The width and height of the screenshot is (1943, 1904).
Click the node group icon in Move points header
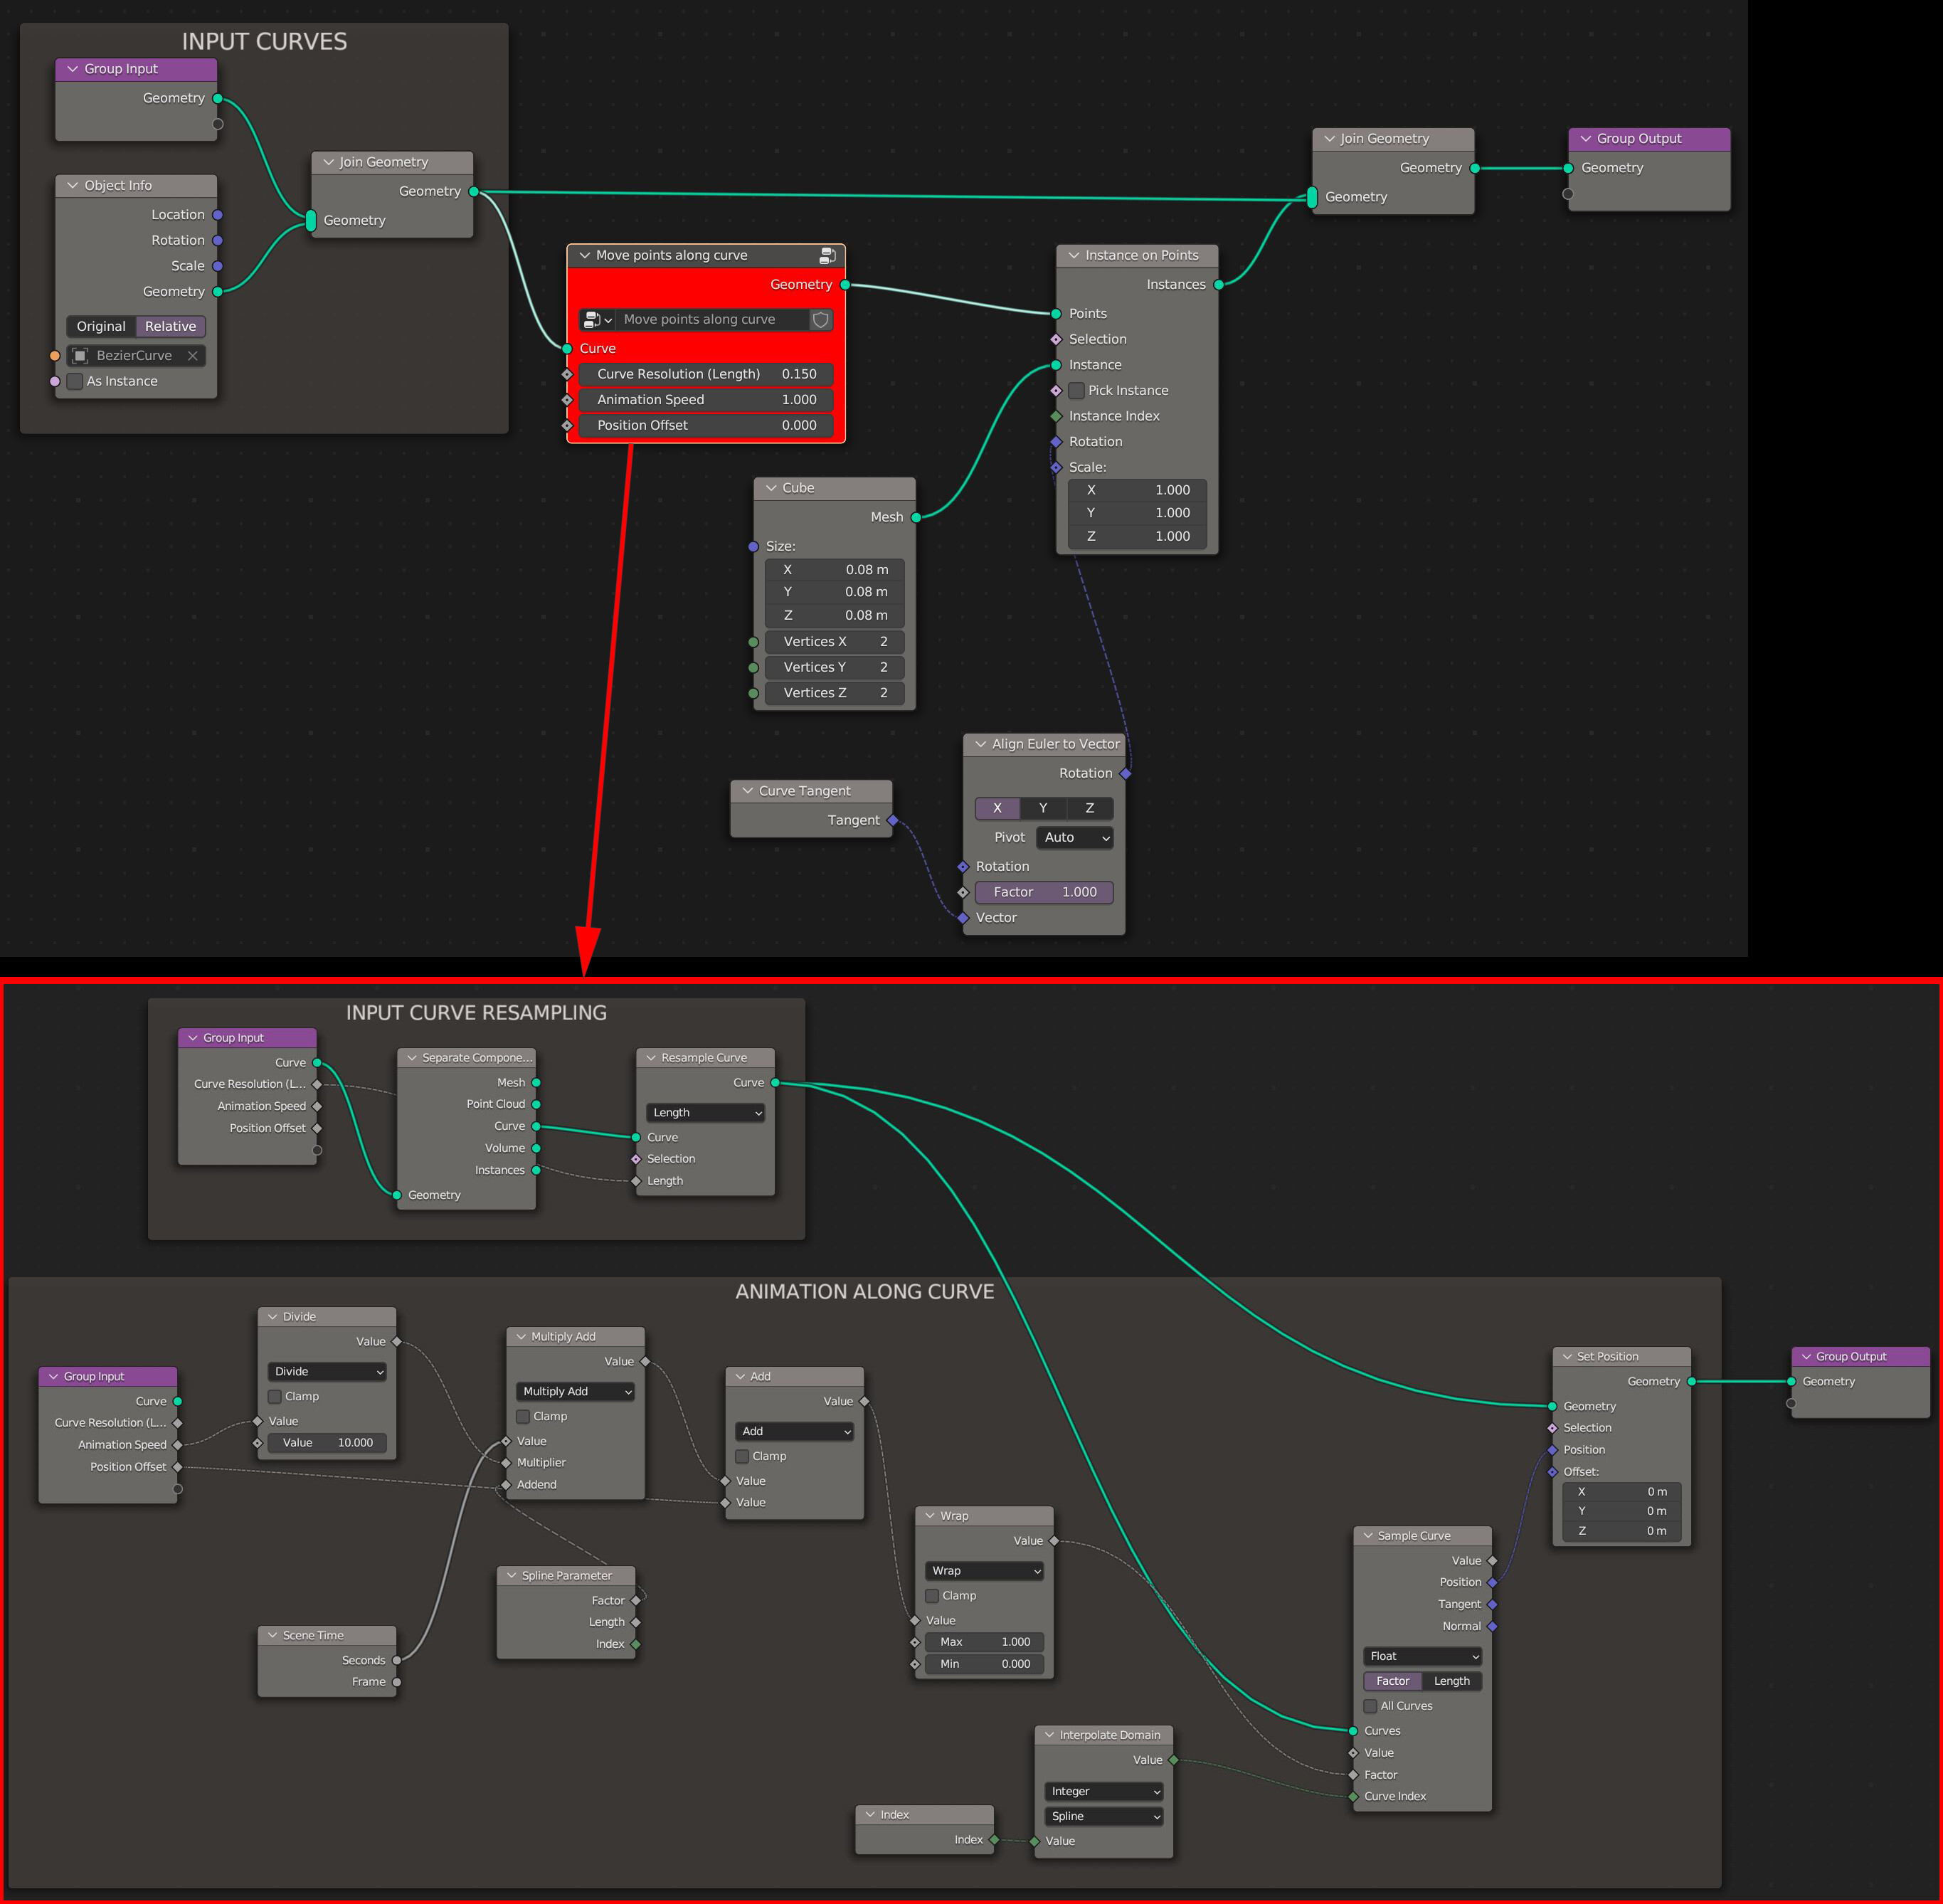[x=827, y=256]
